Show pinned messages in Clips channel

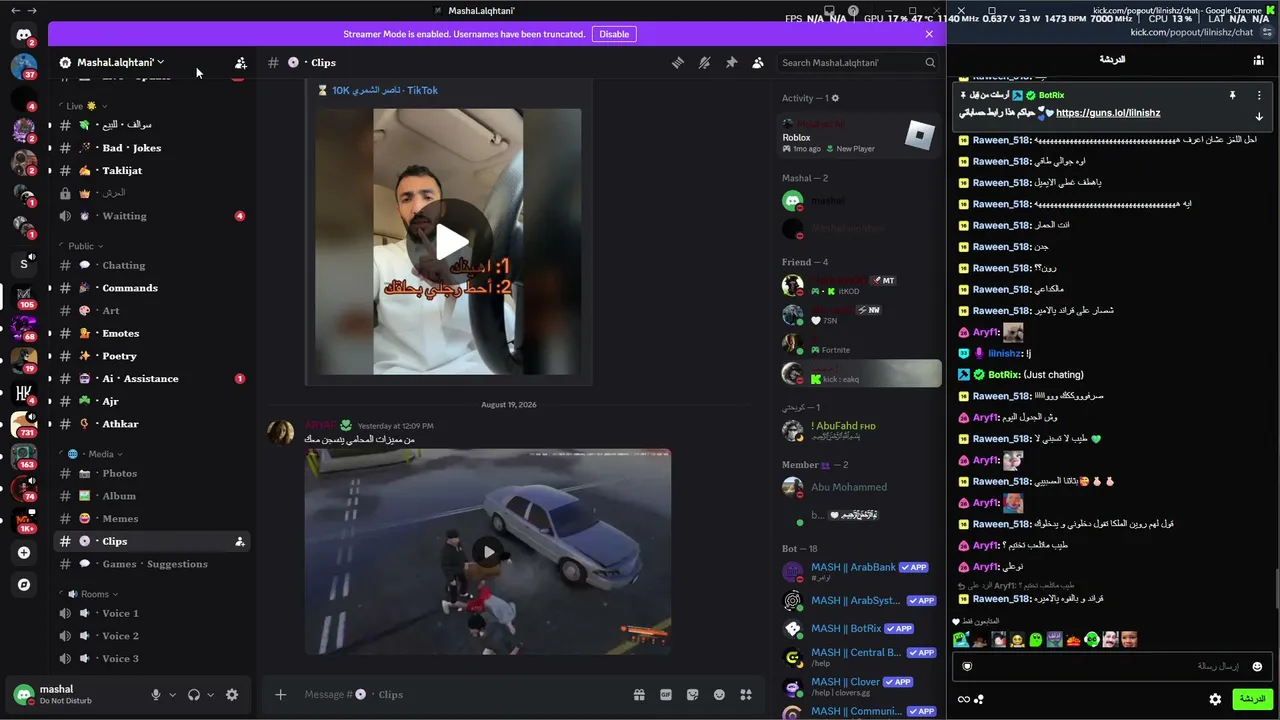[x=731, y=62]
